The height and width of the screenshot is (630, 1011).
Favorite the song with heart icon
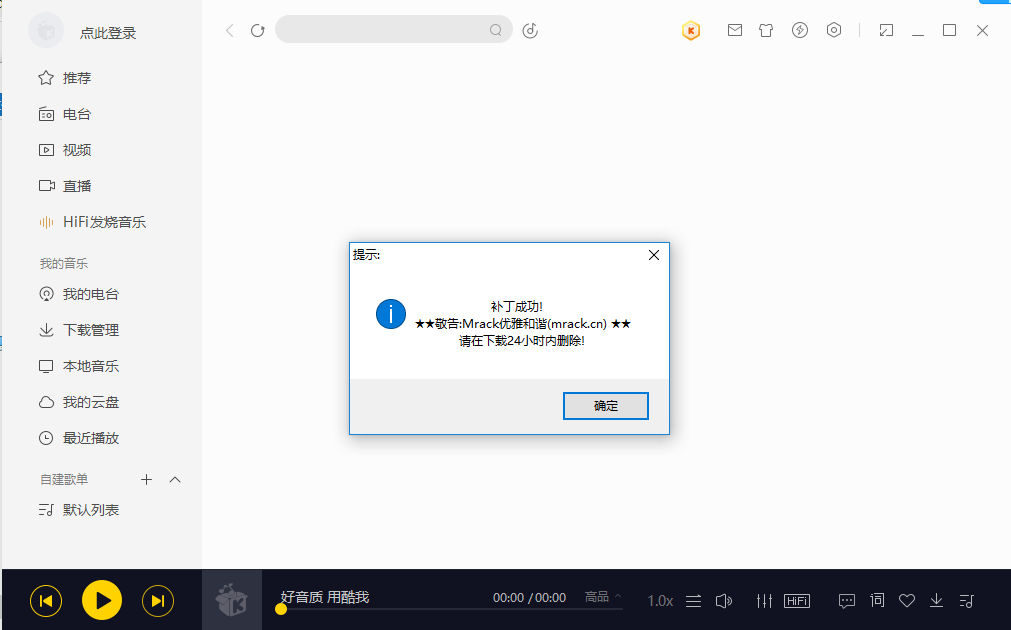tap(907, 601)
